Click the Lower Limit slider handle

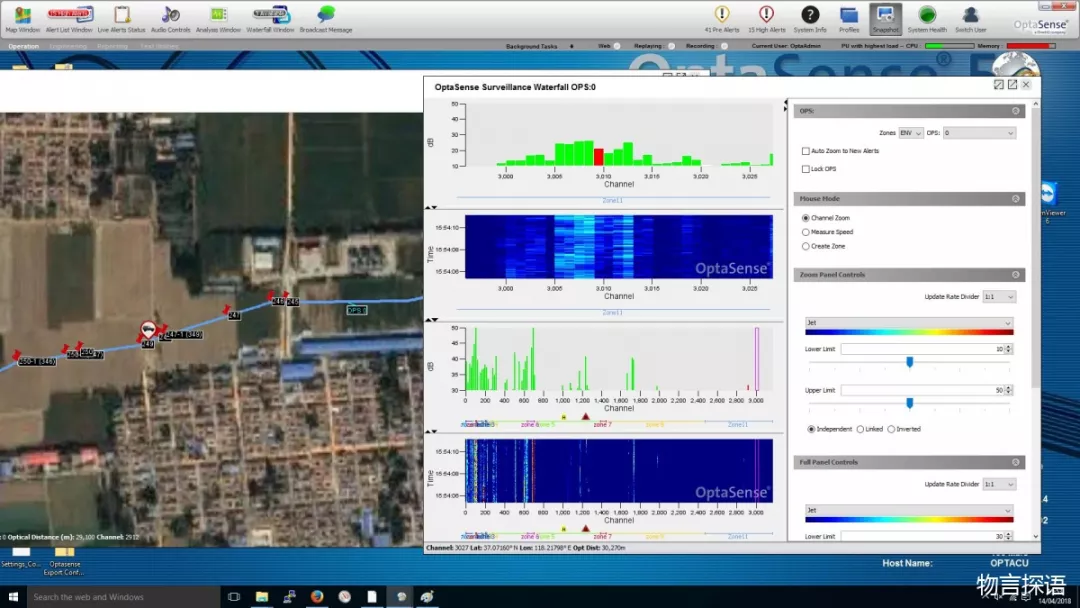pos(909,362)
